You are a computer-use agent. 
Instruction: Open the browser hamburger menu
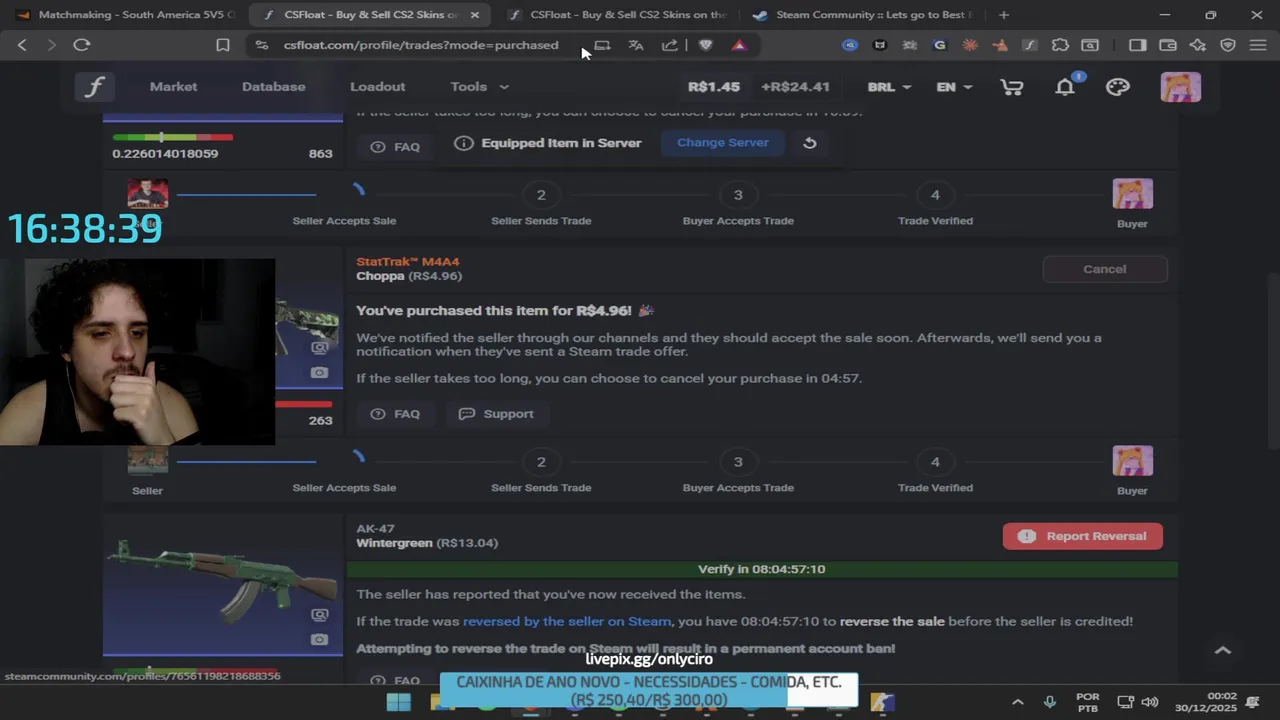tap(1258, 45)
